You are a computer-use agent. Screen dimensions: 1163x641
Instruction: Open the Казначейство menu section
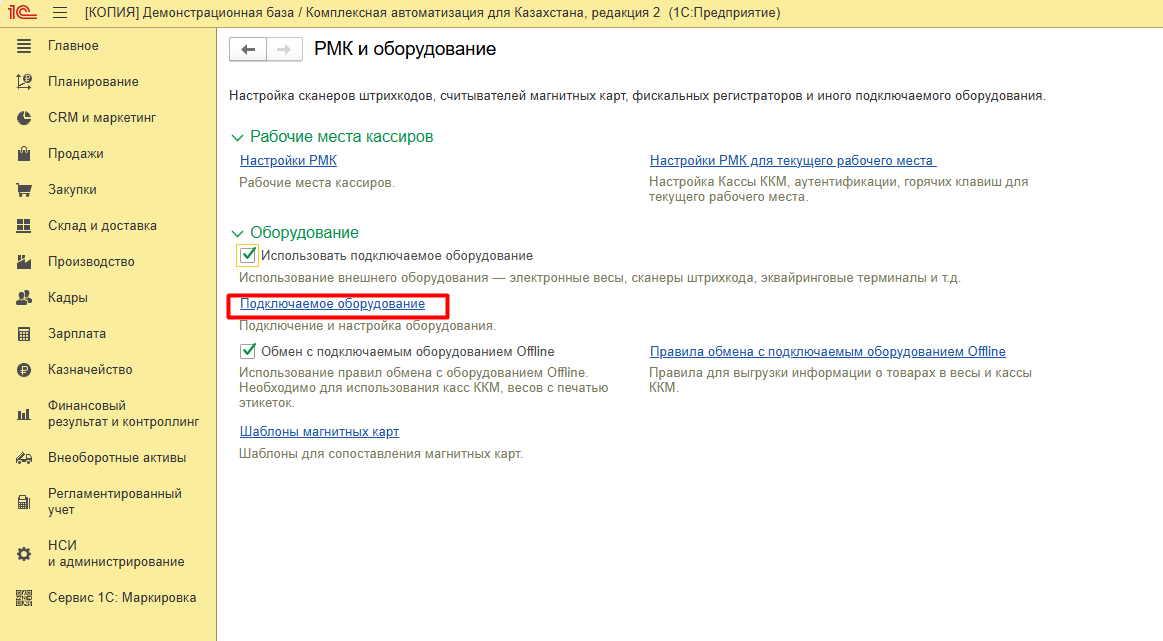pos(90,370)
